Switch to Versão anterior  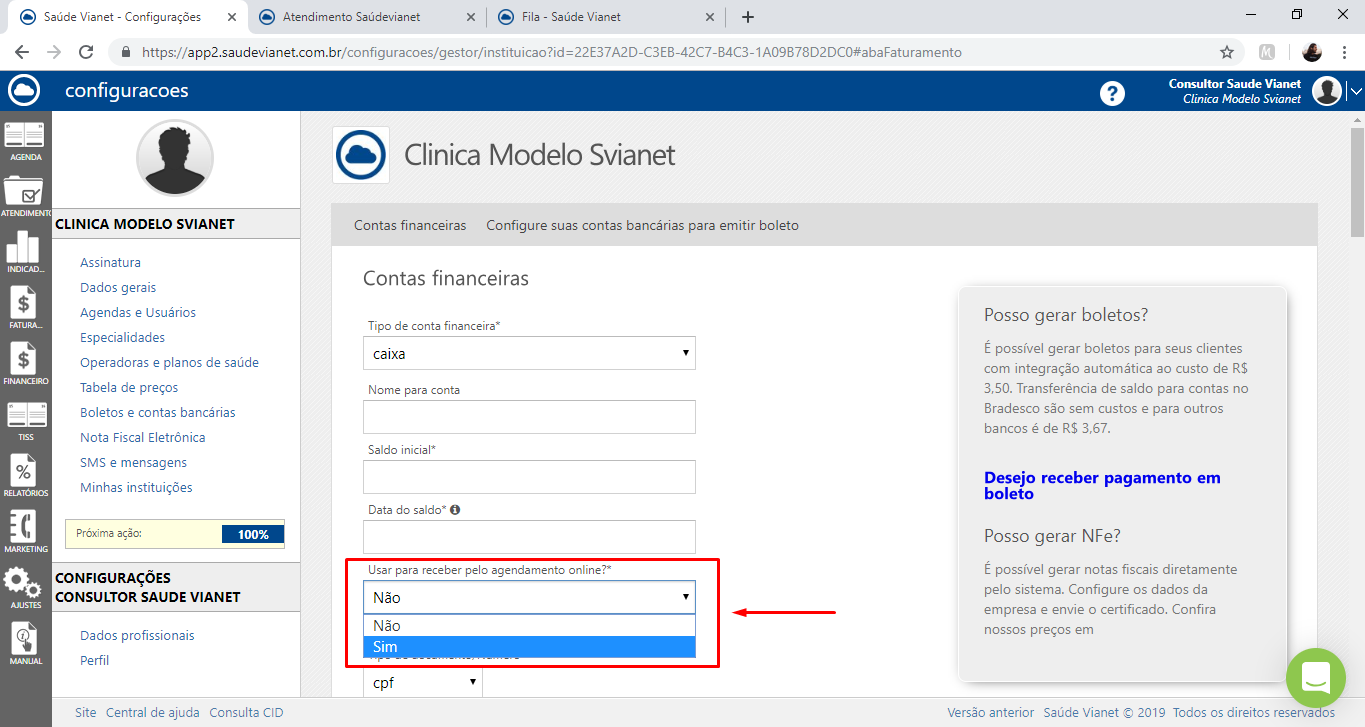[990, 712]
